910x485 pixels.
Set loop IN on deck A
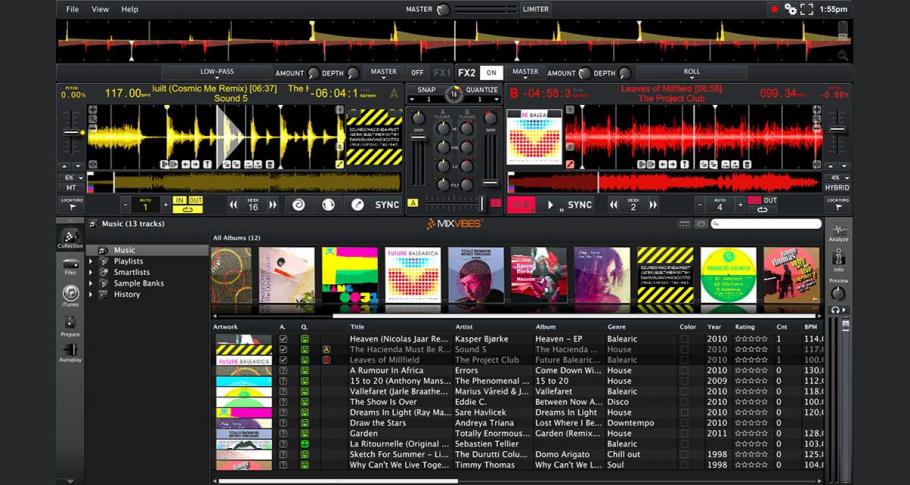tap(180, 200)
